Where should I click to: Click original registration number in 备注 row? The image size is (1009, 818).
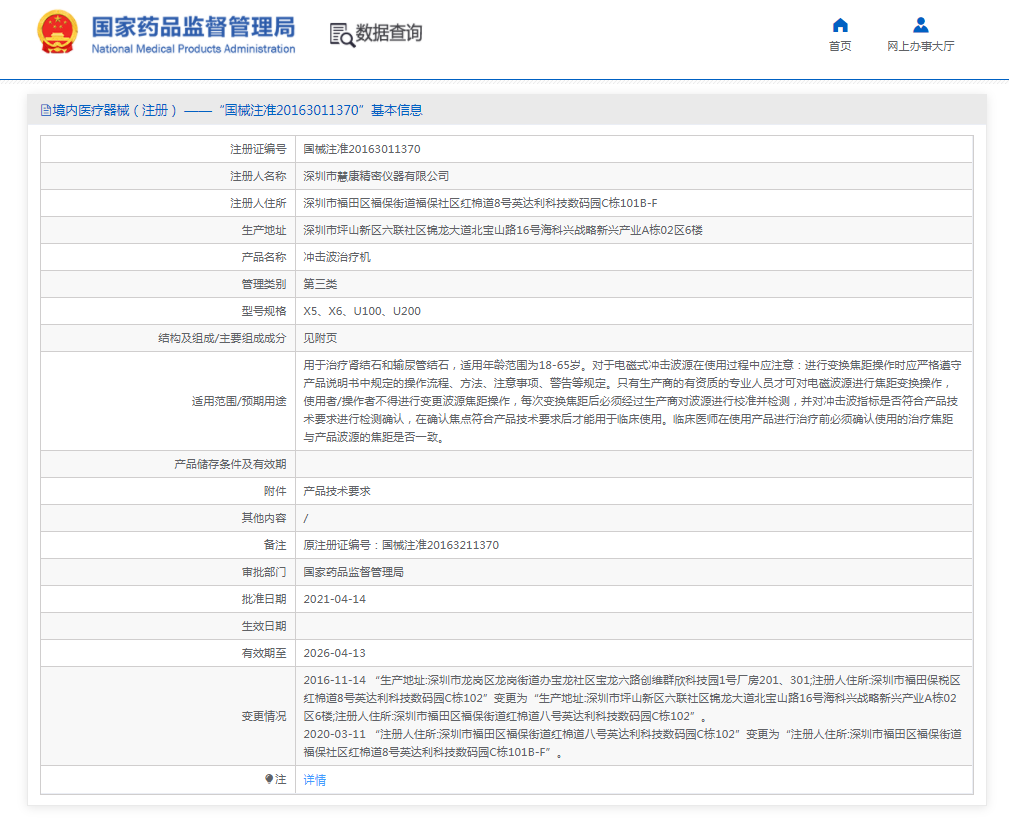(x=400, y=545)
